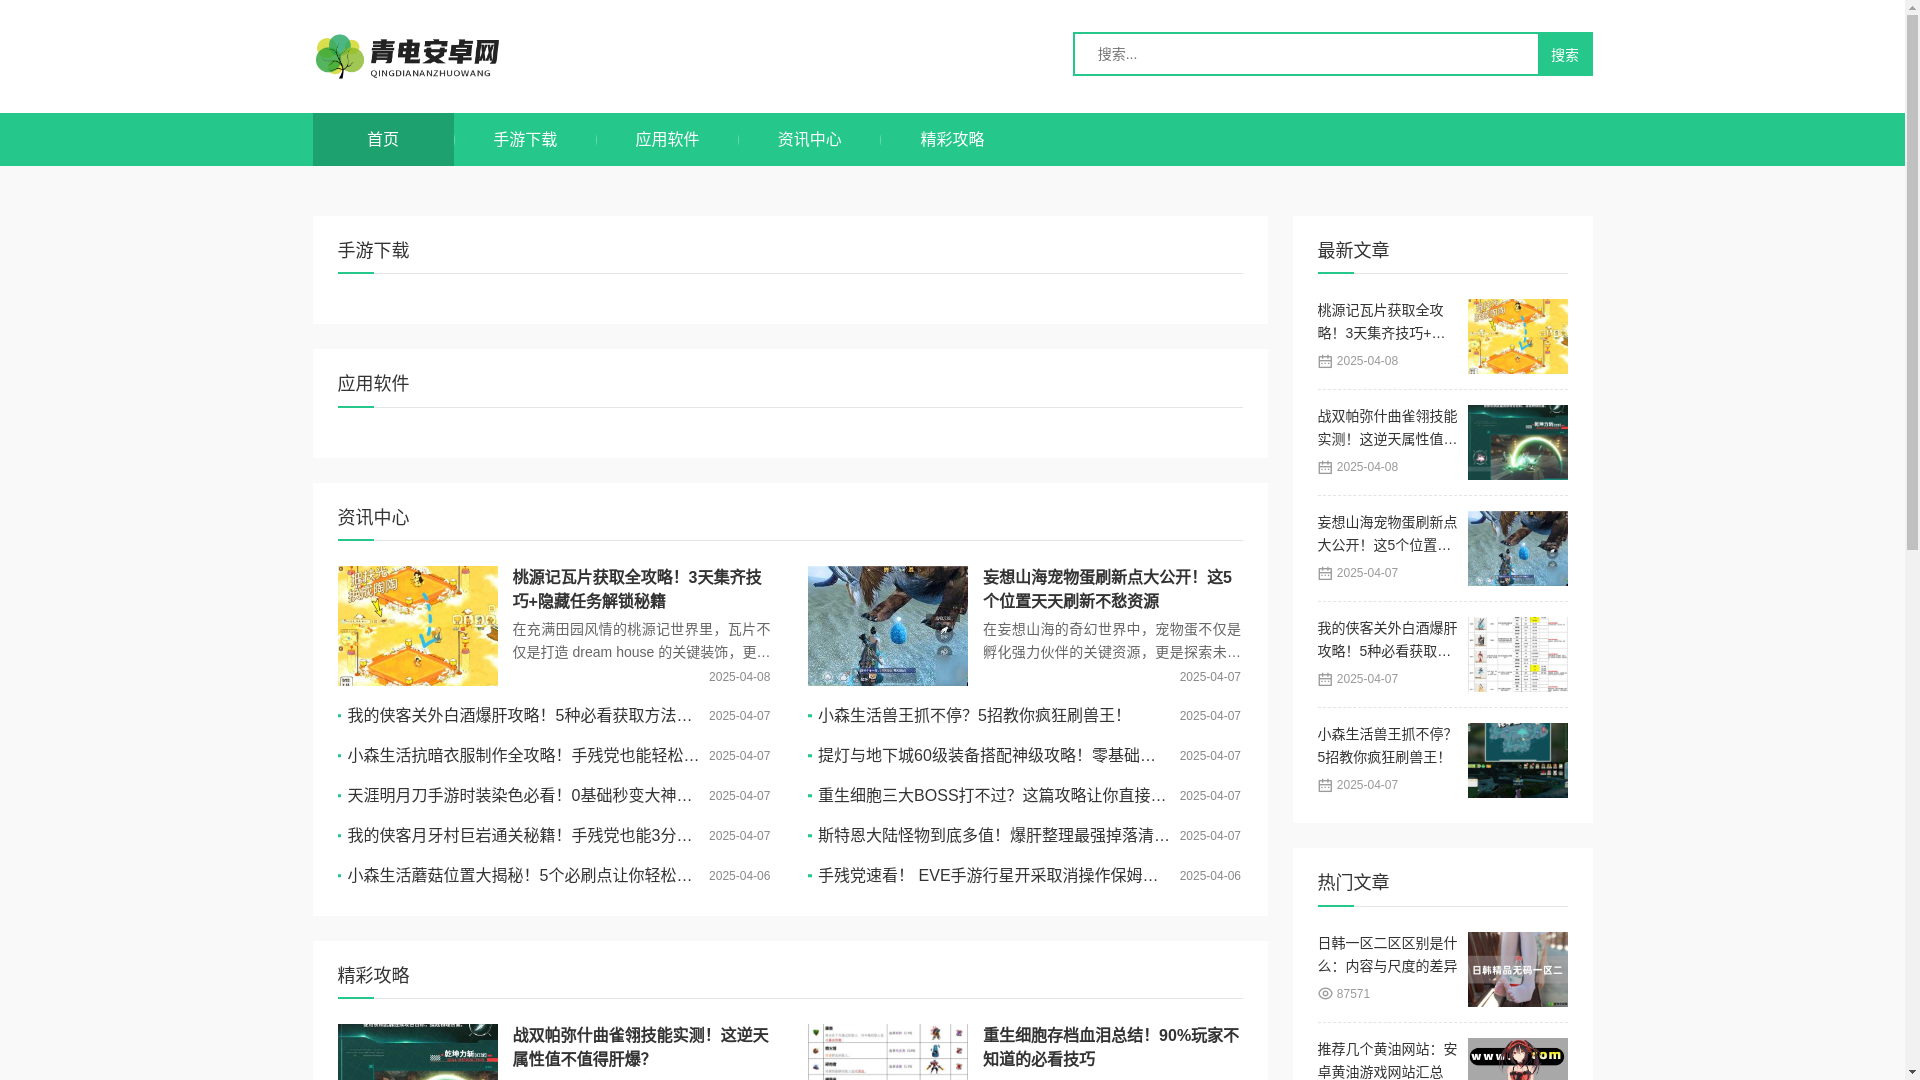Open 我的侠客关外白酒爆肝攻略 list item
Screen dimensions: 1920x1080
point(520,716)
